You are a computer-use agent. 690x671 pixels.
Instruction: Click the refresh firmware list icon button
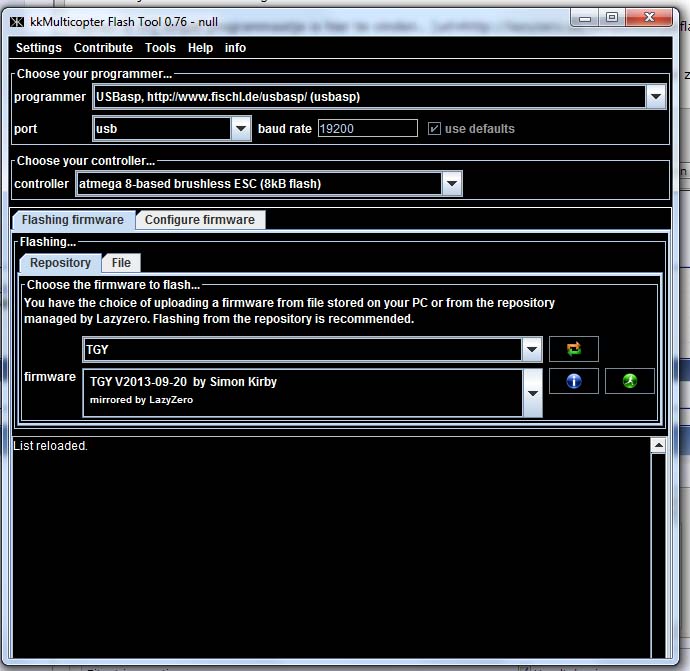pyautogui.click(x=573, y=349)
